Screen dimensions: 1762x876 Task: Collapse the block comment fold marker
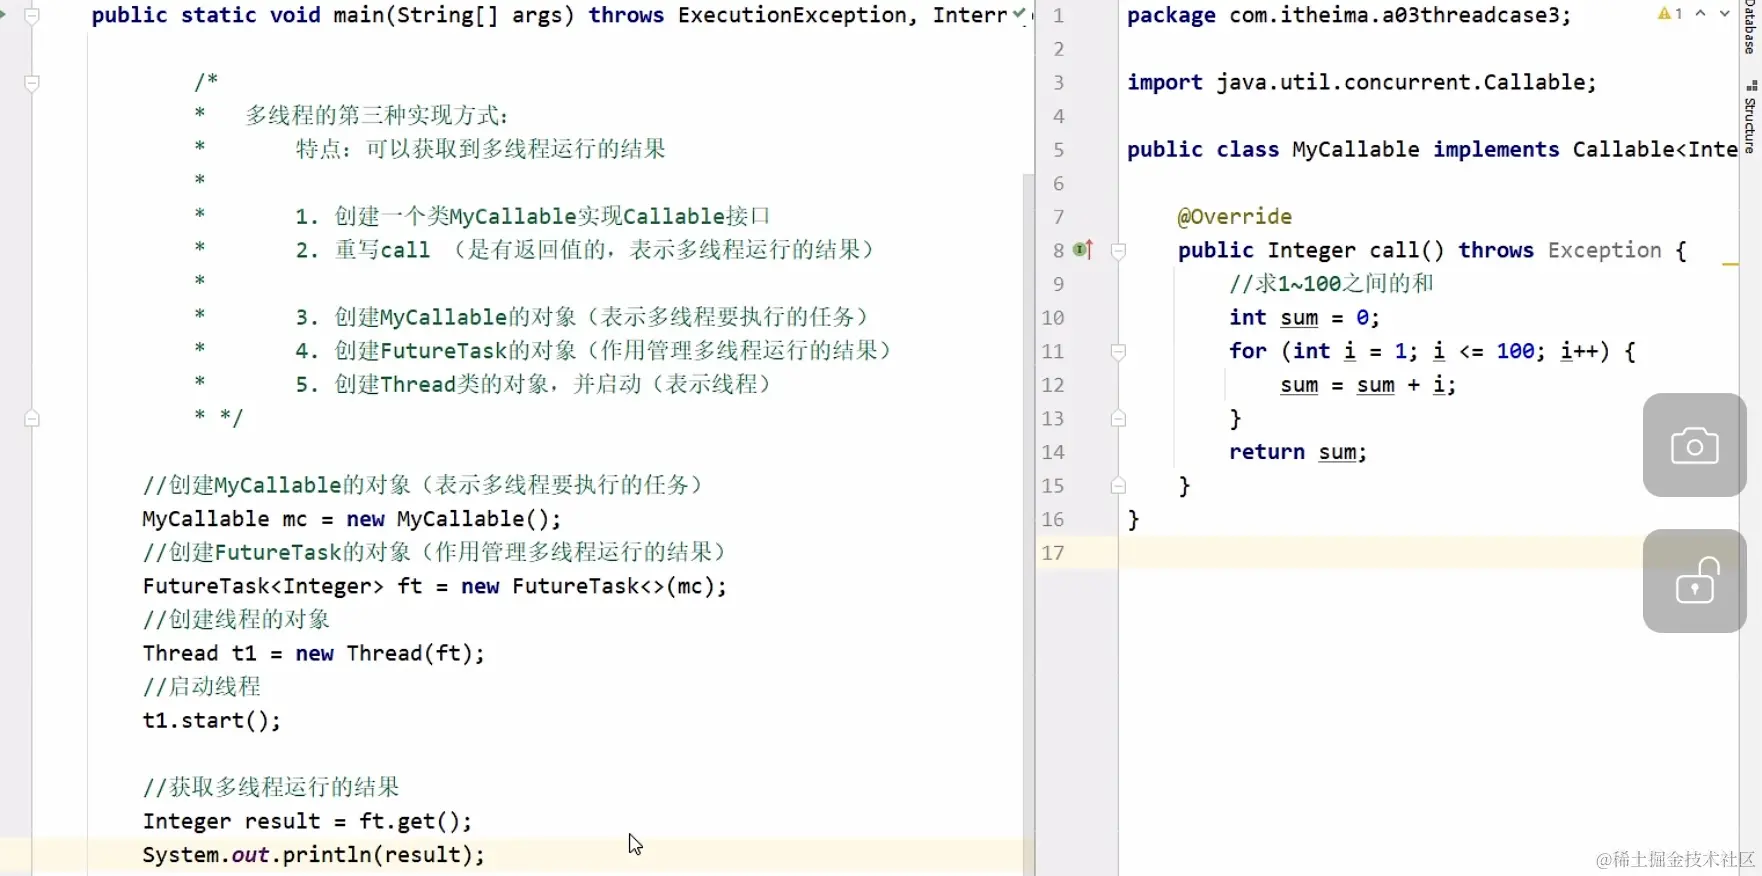pos(32,83)
